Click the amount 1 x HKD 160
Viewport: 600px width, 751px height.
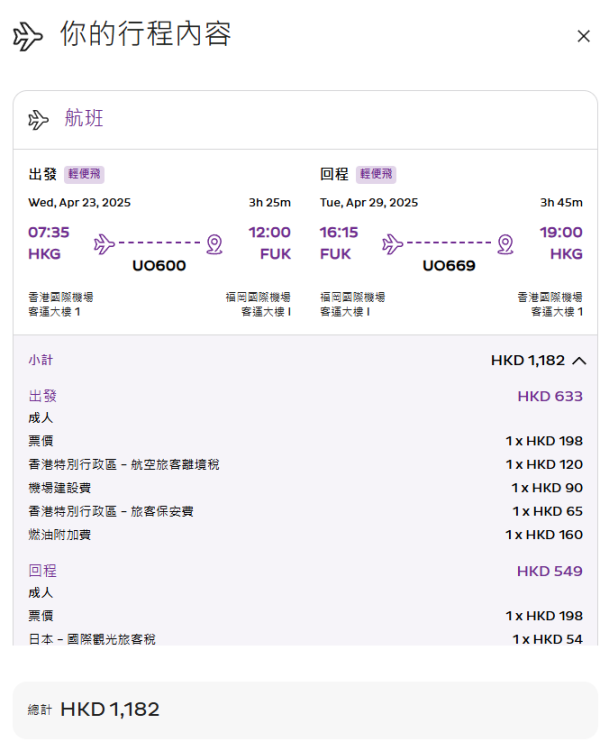point(544,535)
